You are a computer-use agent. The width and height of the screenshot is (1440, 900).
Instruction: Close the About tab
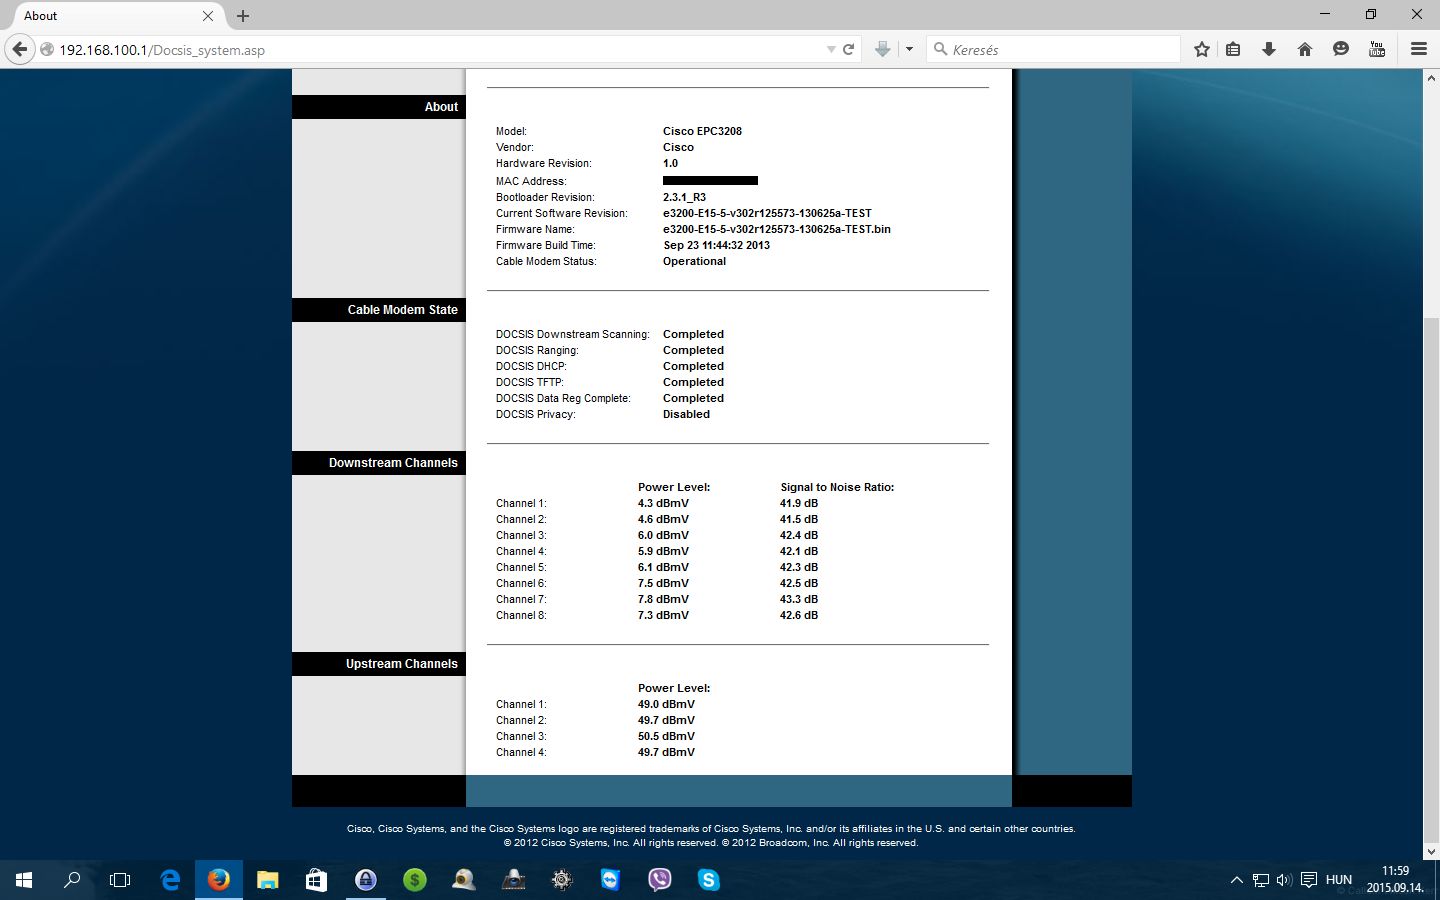pyautogui.click(x=208, y=16)
